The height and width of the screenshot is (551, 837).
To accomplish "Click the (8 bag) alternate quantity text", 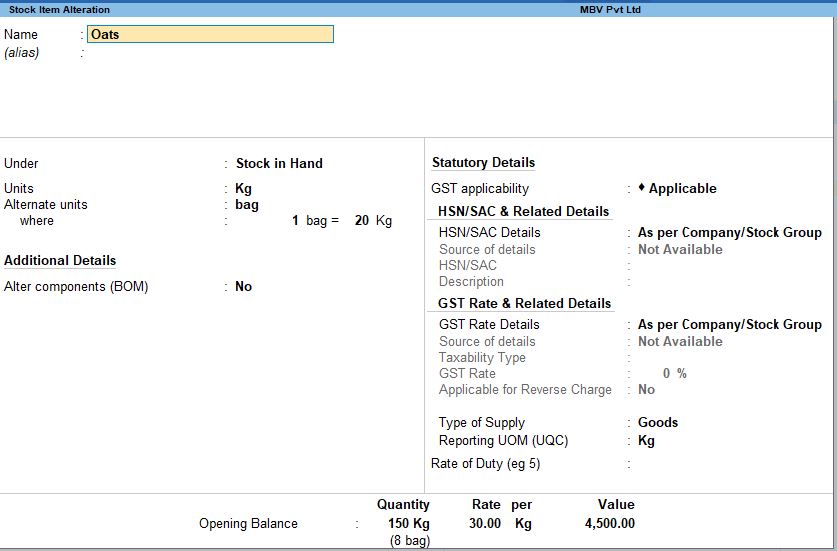I will point(410,540).
